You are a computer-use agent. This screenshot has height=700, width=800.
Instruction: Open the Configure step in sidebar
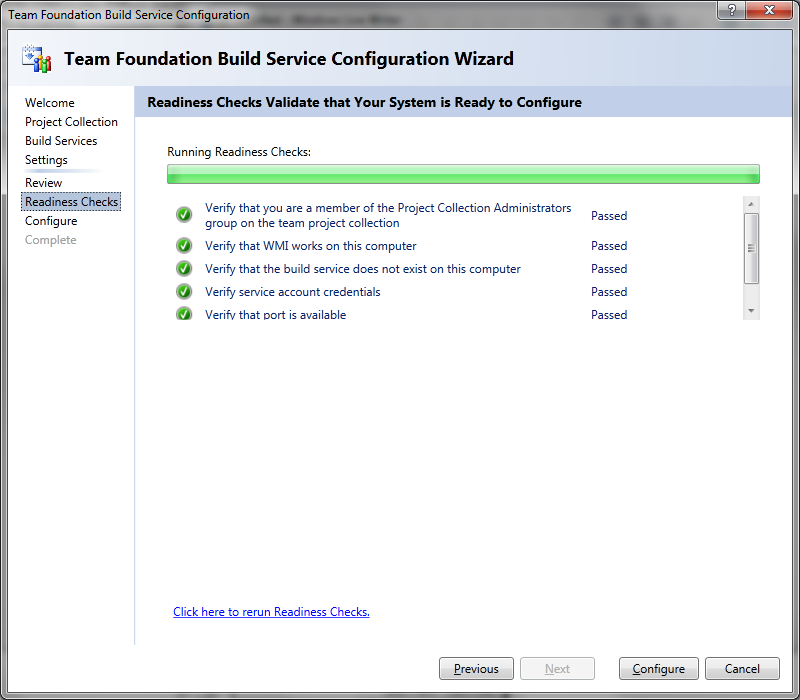click(x=51, y=221)
